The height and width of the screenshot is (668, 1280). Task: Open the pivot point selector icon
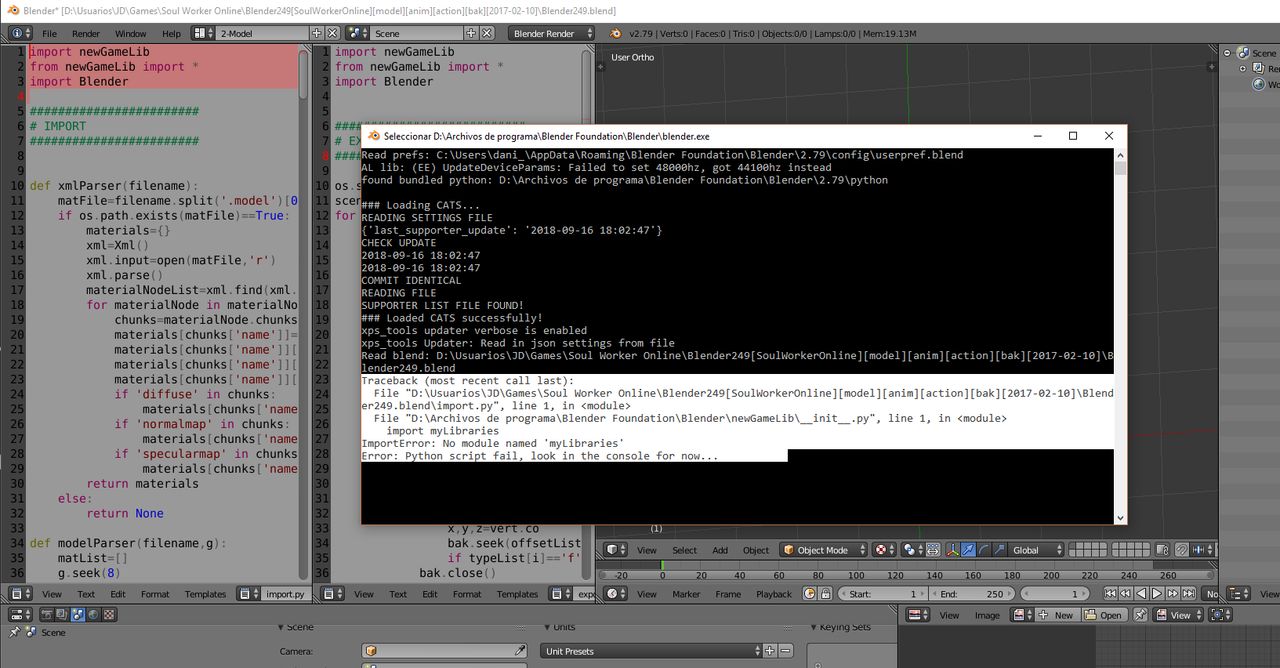911,550
